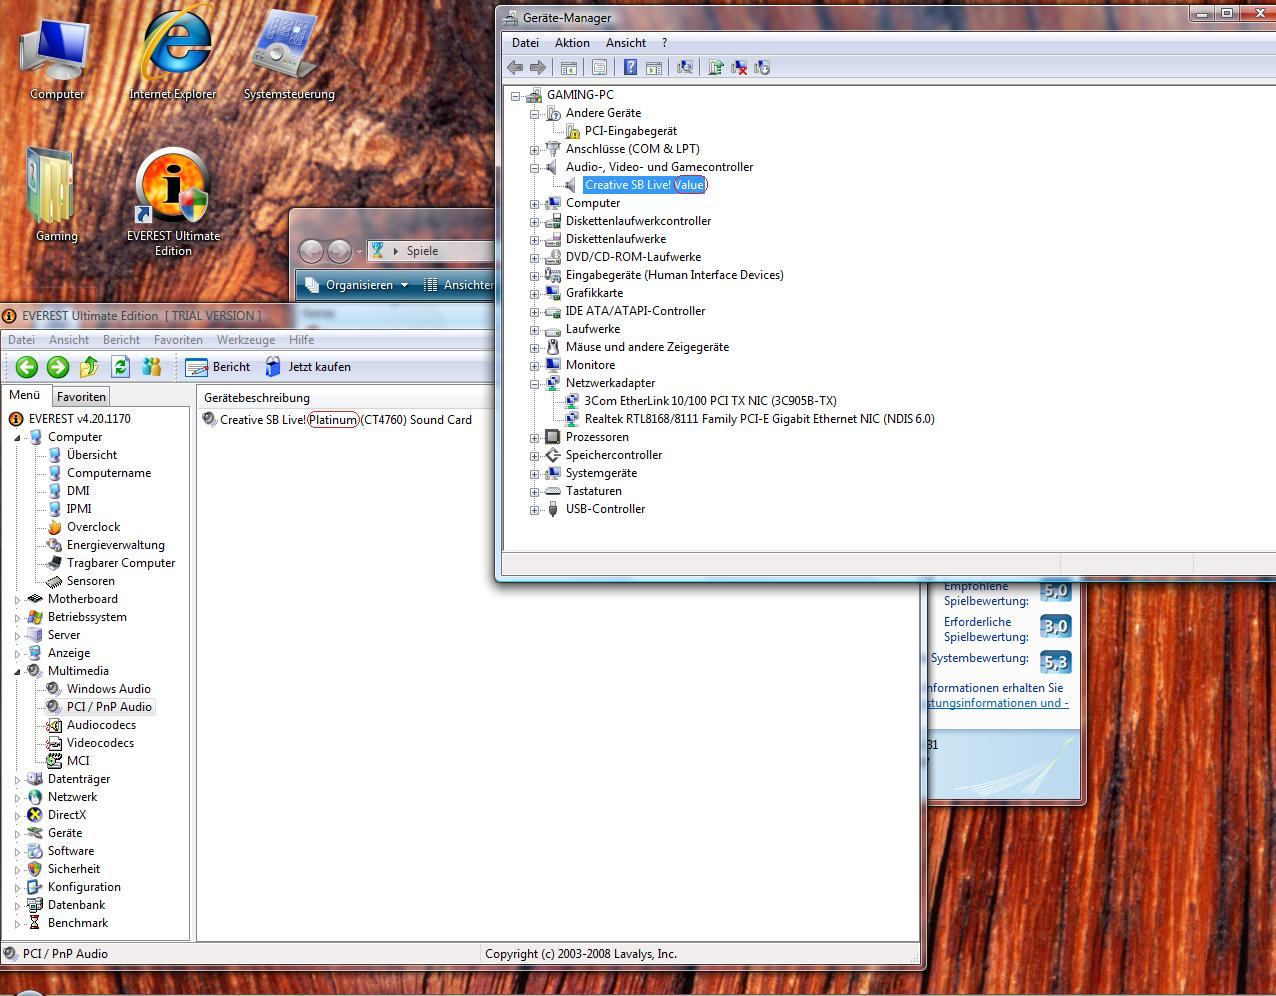Open Favoriten menu in EVEREST
Screen dimensions: 1276x996
point(178,340)
